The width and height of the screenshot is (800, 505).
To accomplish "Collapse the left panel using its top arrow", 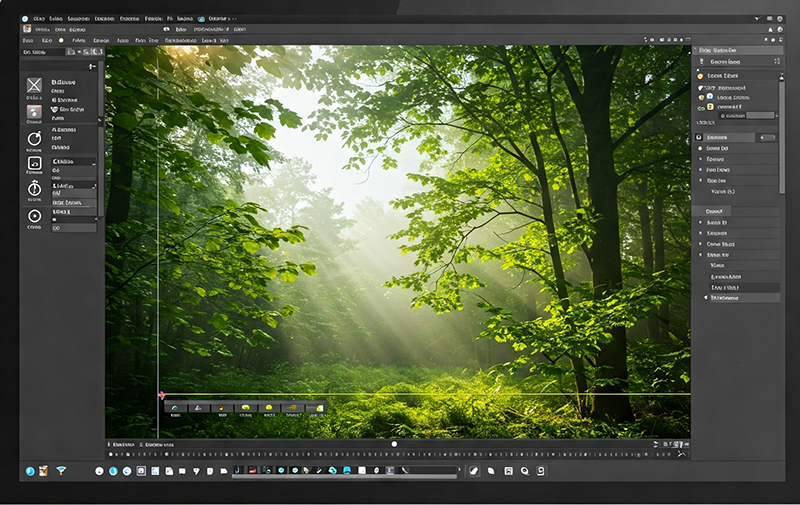I will tap(92, 66).
